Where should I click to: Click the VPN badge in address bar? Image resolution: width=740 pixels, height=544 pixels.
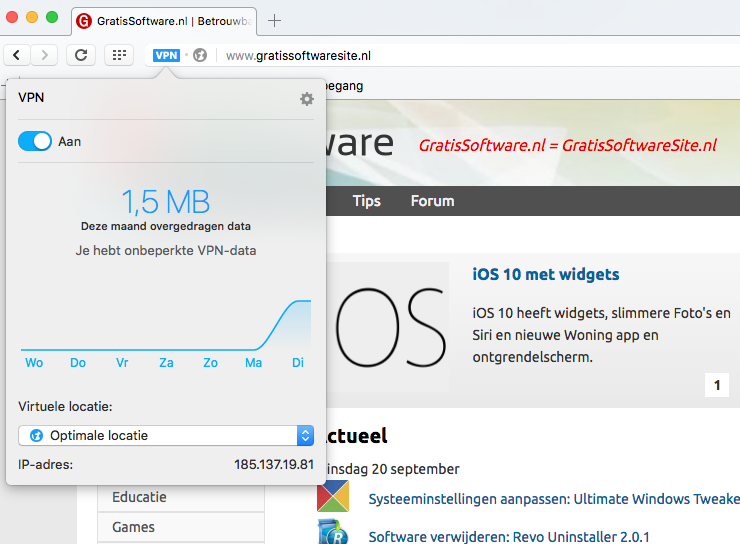(x=166, y=55)
